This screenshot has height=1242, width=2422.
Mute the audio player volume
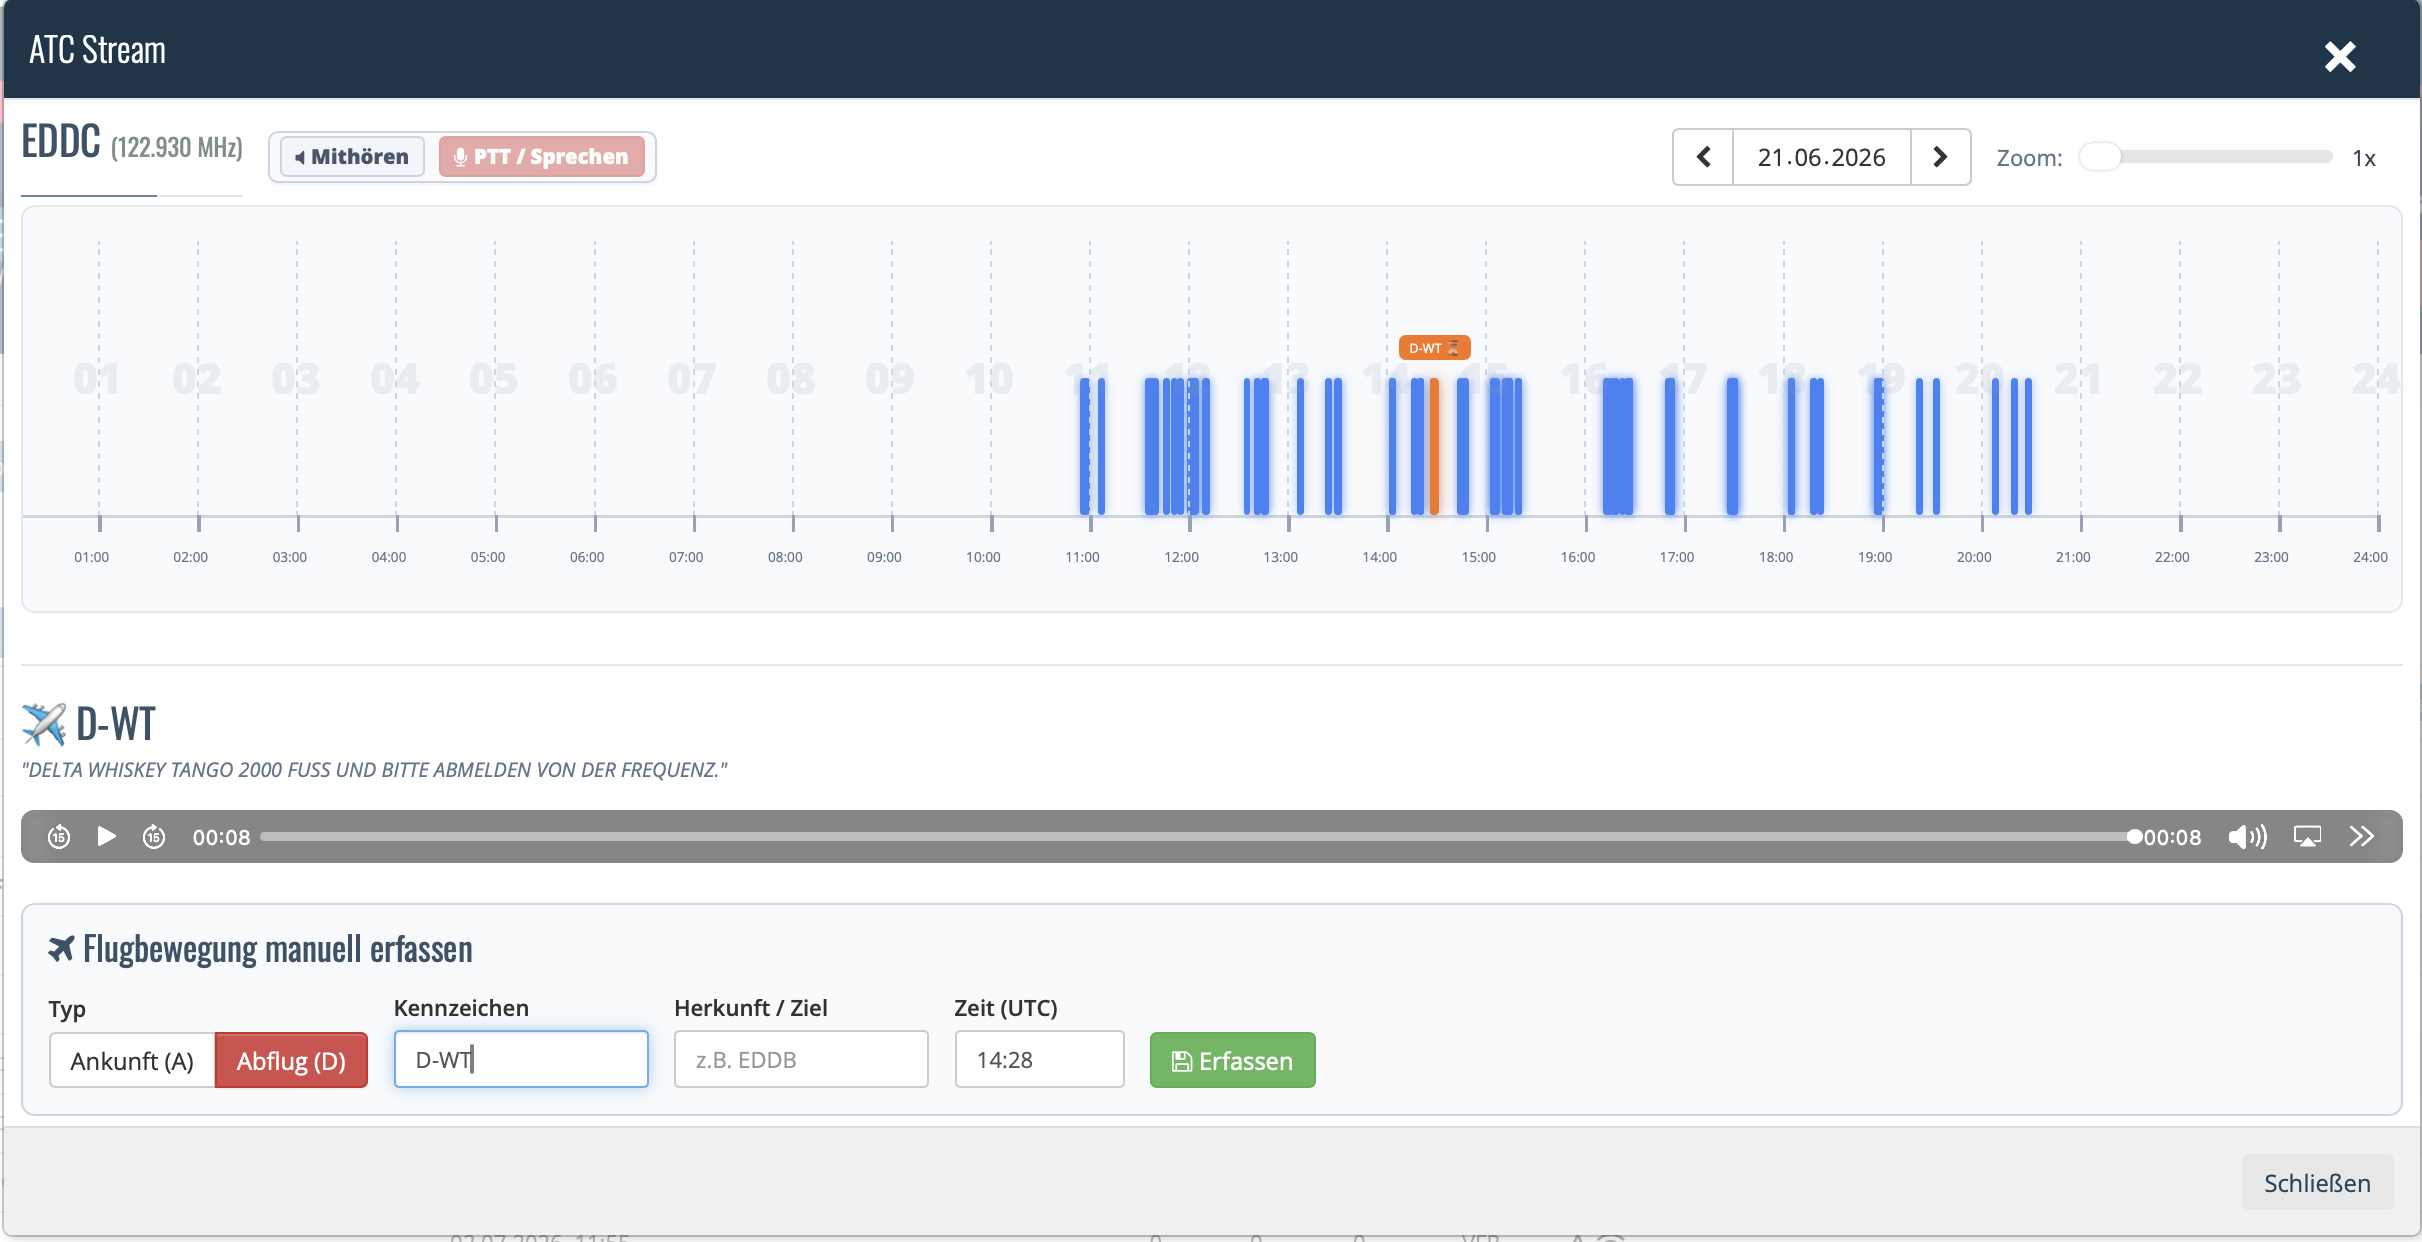(2247, 837)
